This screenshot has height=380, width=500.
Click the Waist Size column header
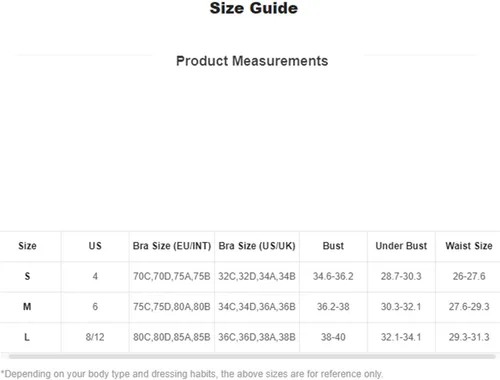pos(469,246)
